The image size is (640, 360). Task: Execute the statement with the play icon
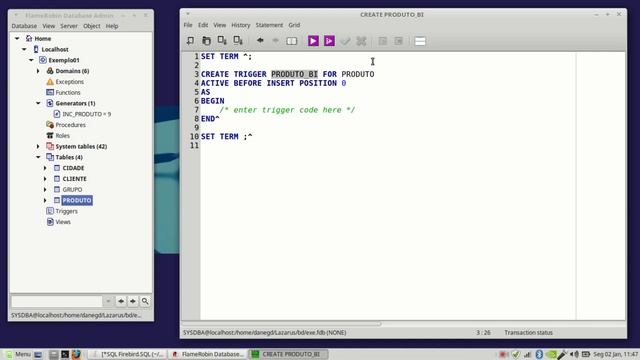(313, 41)
